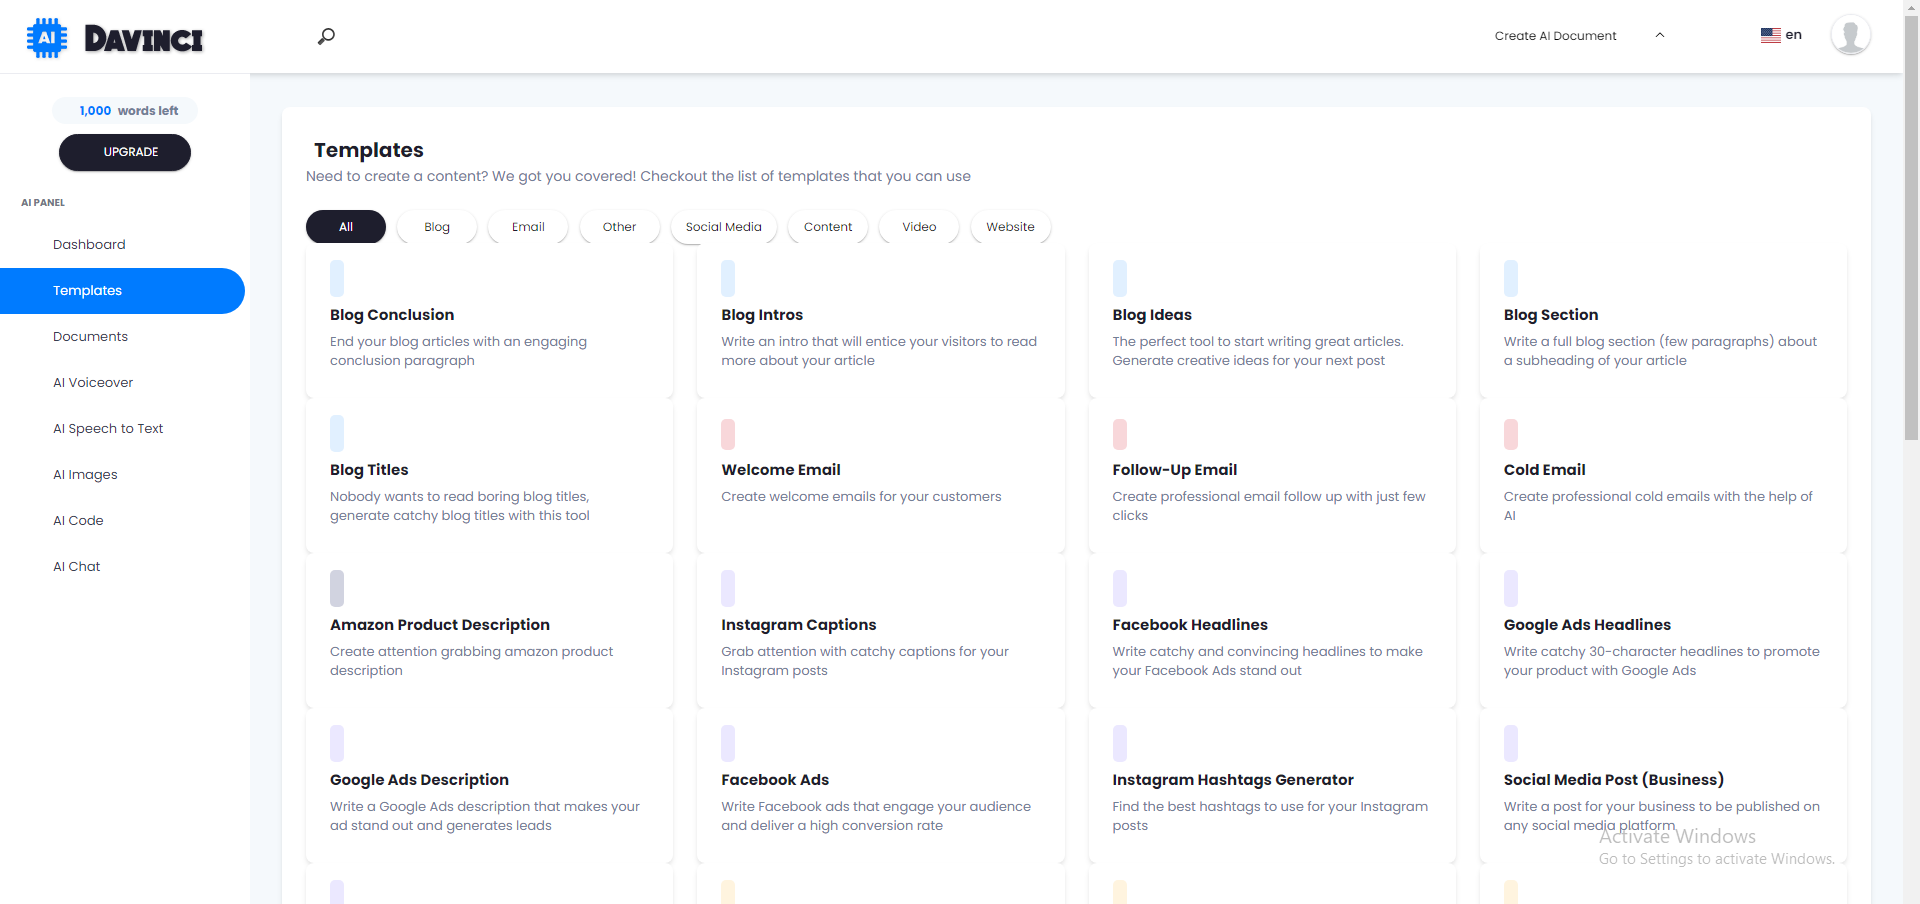Image resolution: width=1920 pixels, height=904 pixels.
Task: Click the Instagram Hashtags Generator icon
Action: [1120, 743]
